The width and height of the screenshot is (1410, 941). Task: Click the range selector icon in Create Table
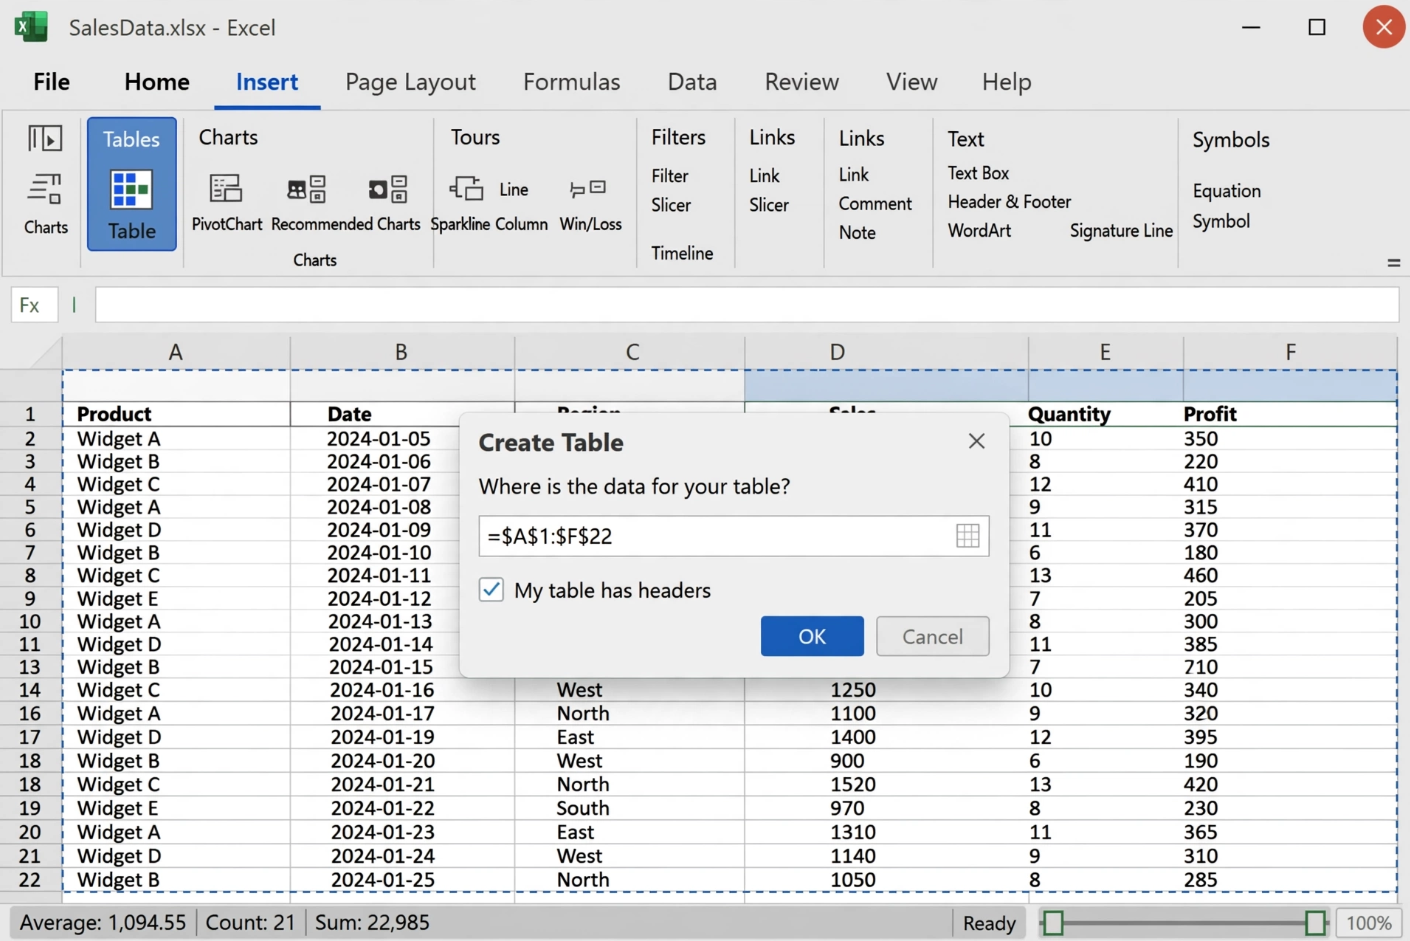pyautogui.click(x=967, y=536)
